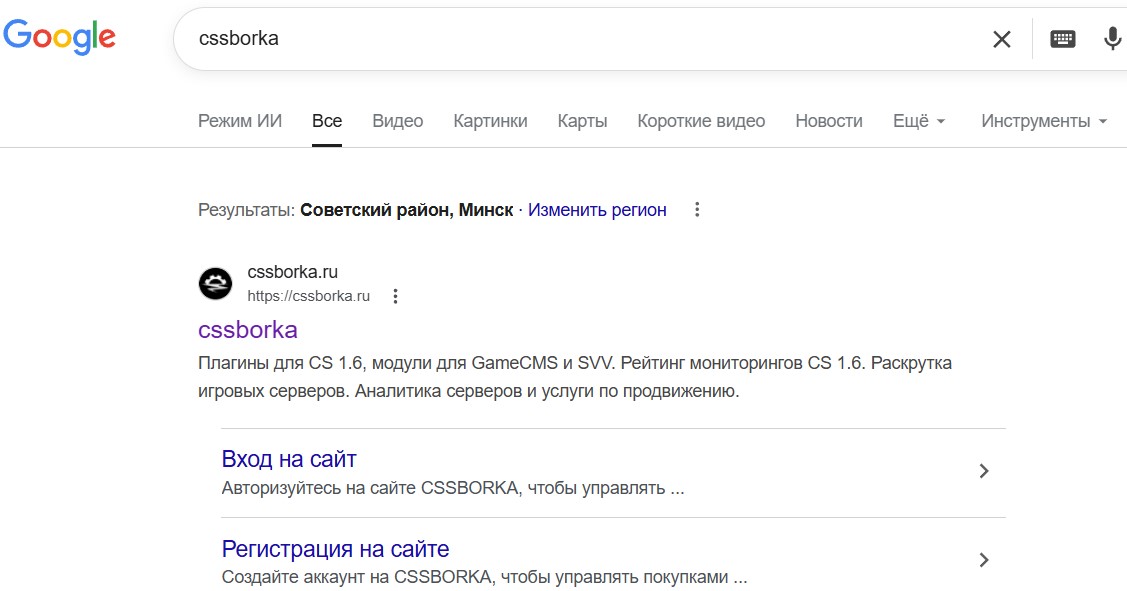Open the Вход на сайт sitelink
Viewport: 1127px width, 591px height.
coord(289,459)
